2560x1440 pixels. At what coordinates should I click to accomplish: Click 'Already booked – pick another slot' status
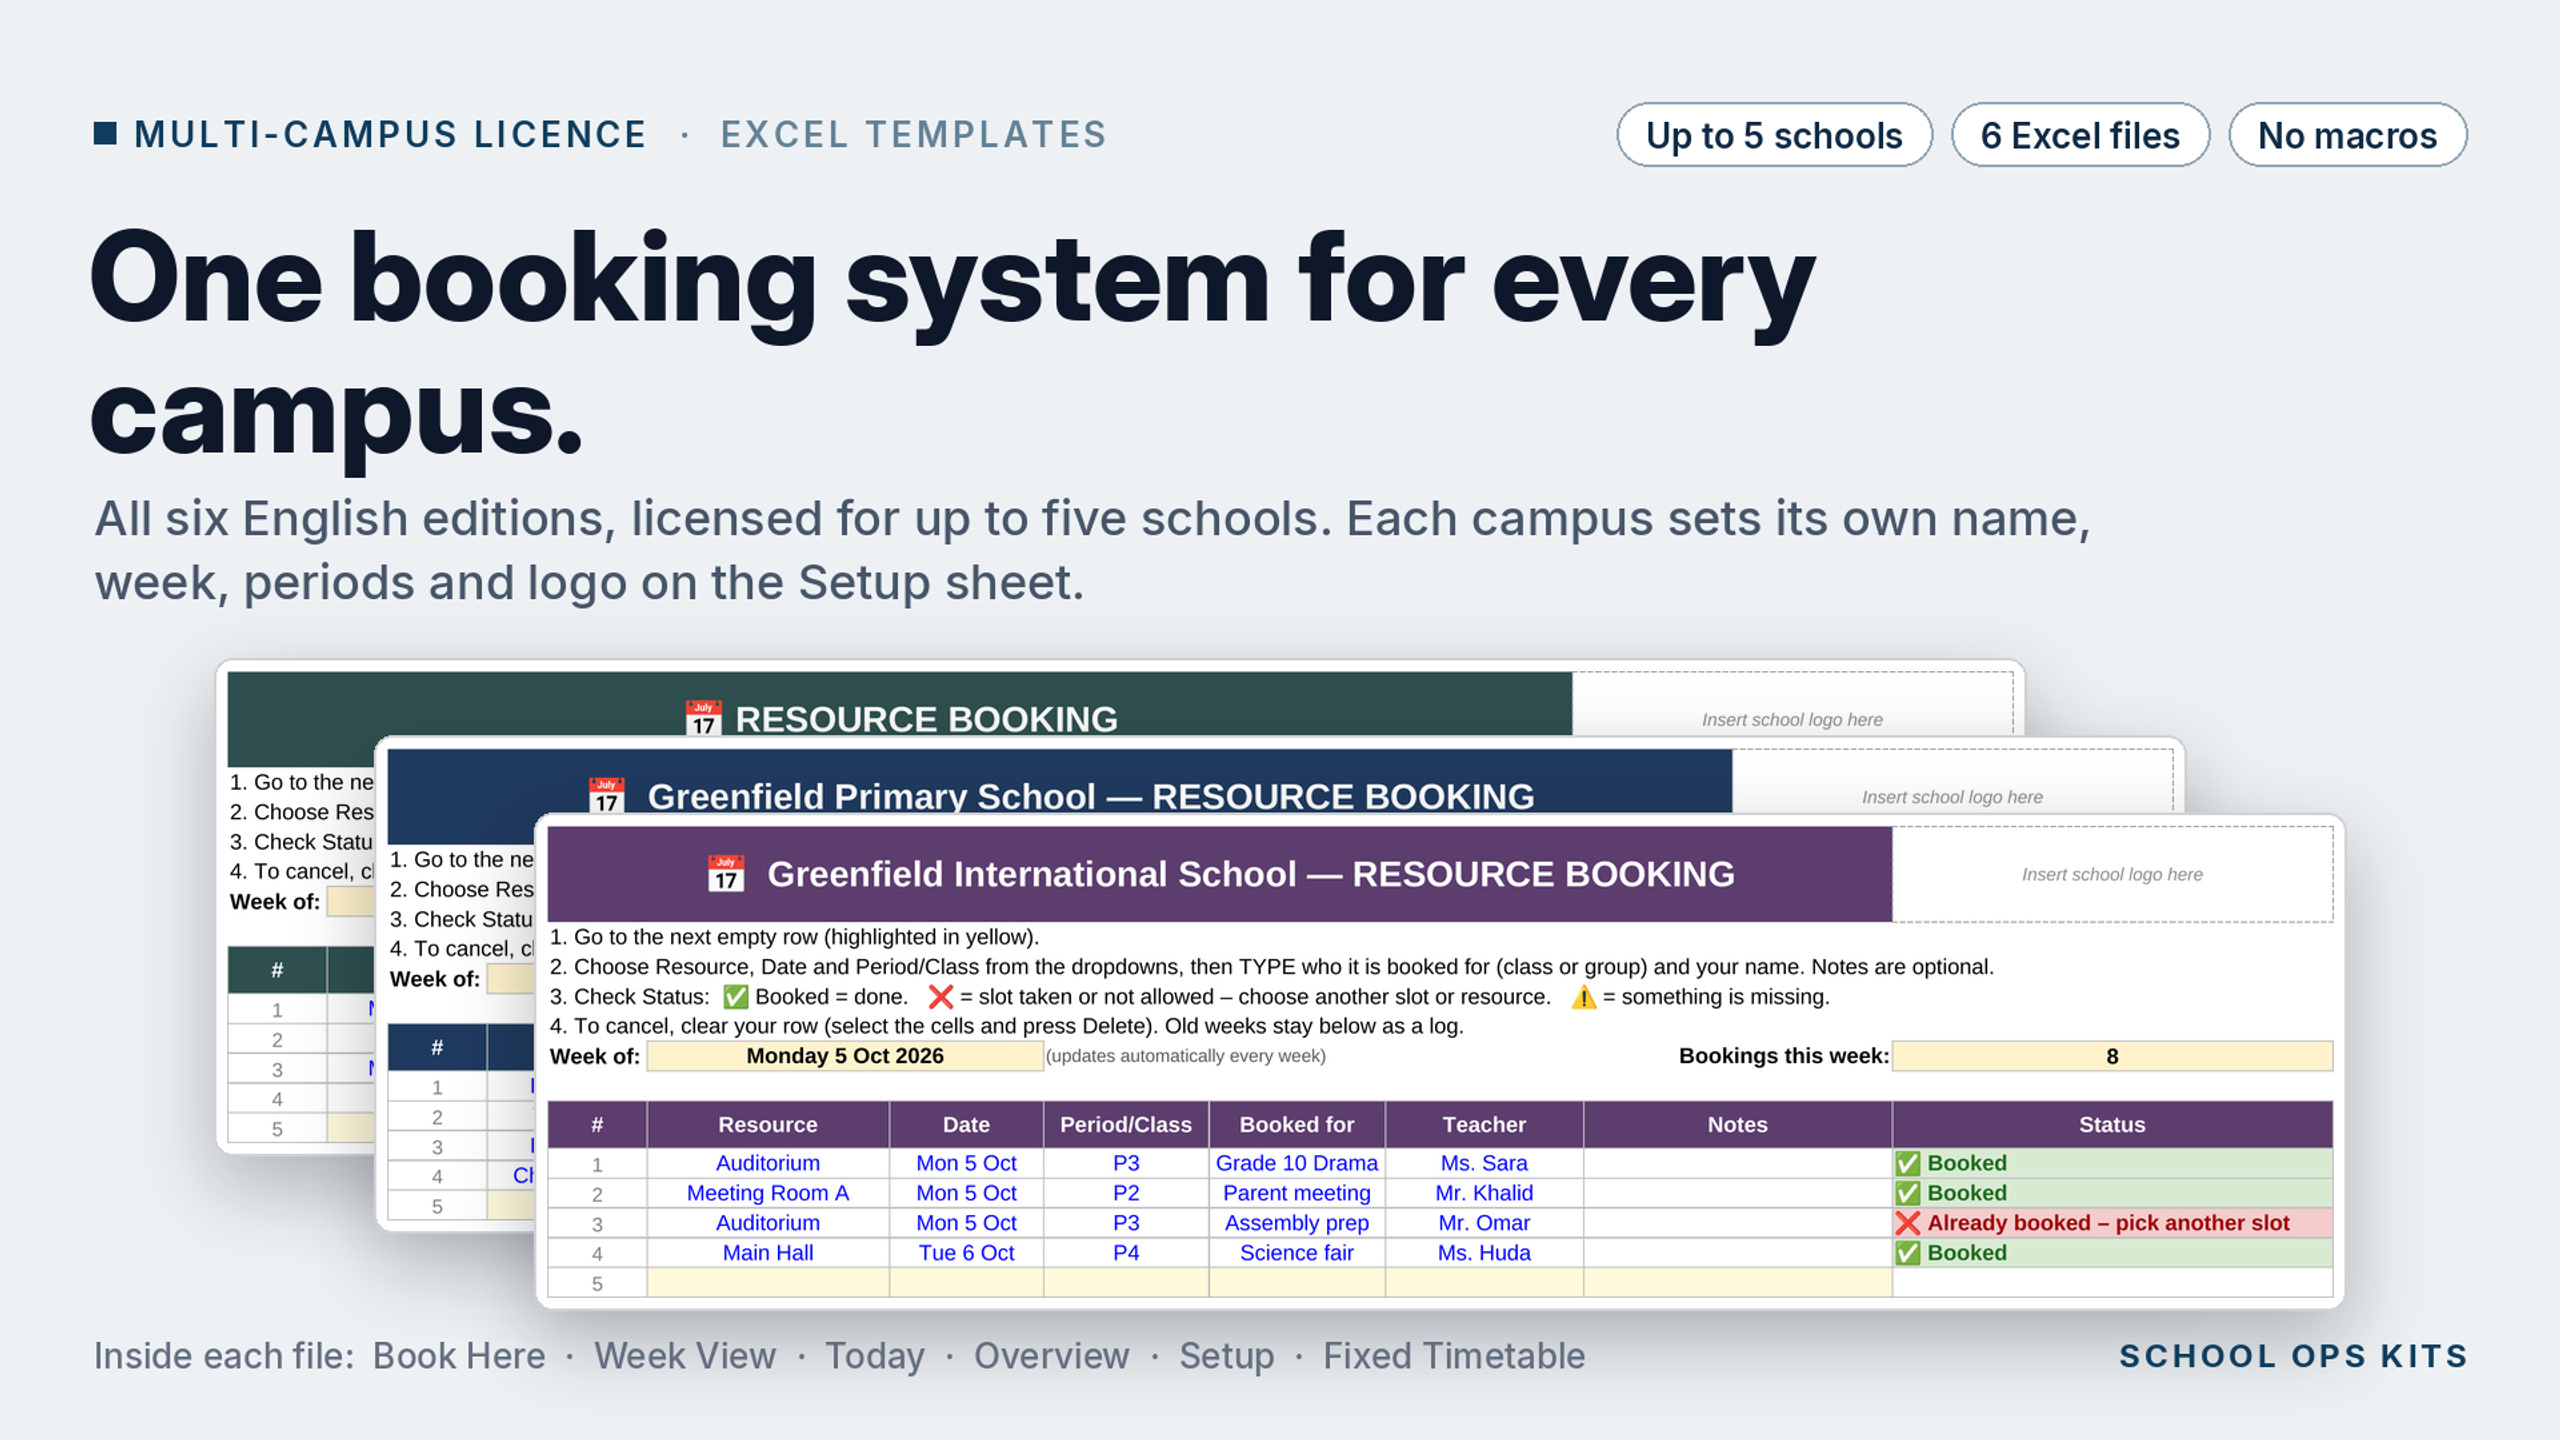point(2112,1223)
